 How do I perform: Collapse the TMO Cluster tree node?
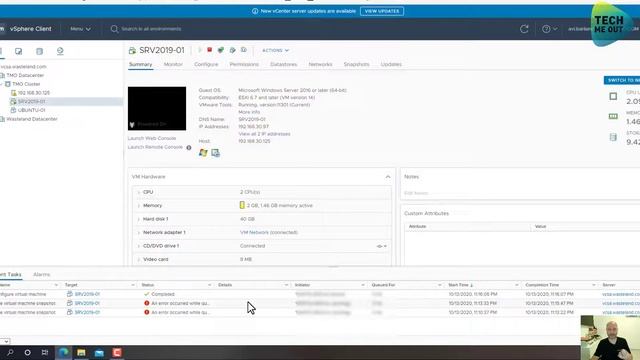2,84
